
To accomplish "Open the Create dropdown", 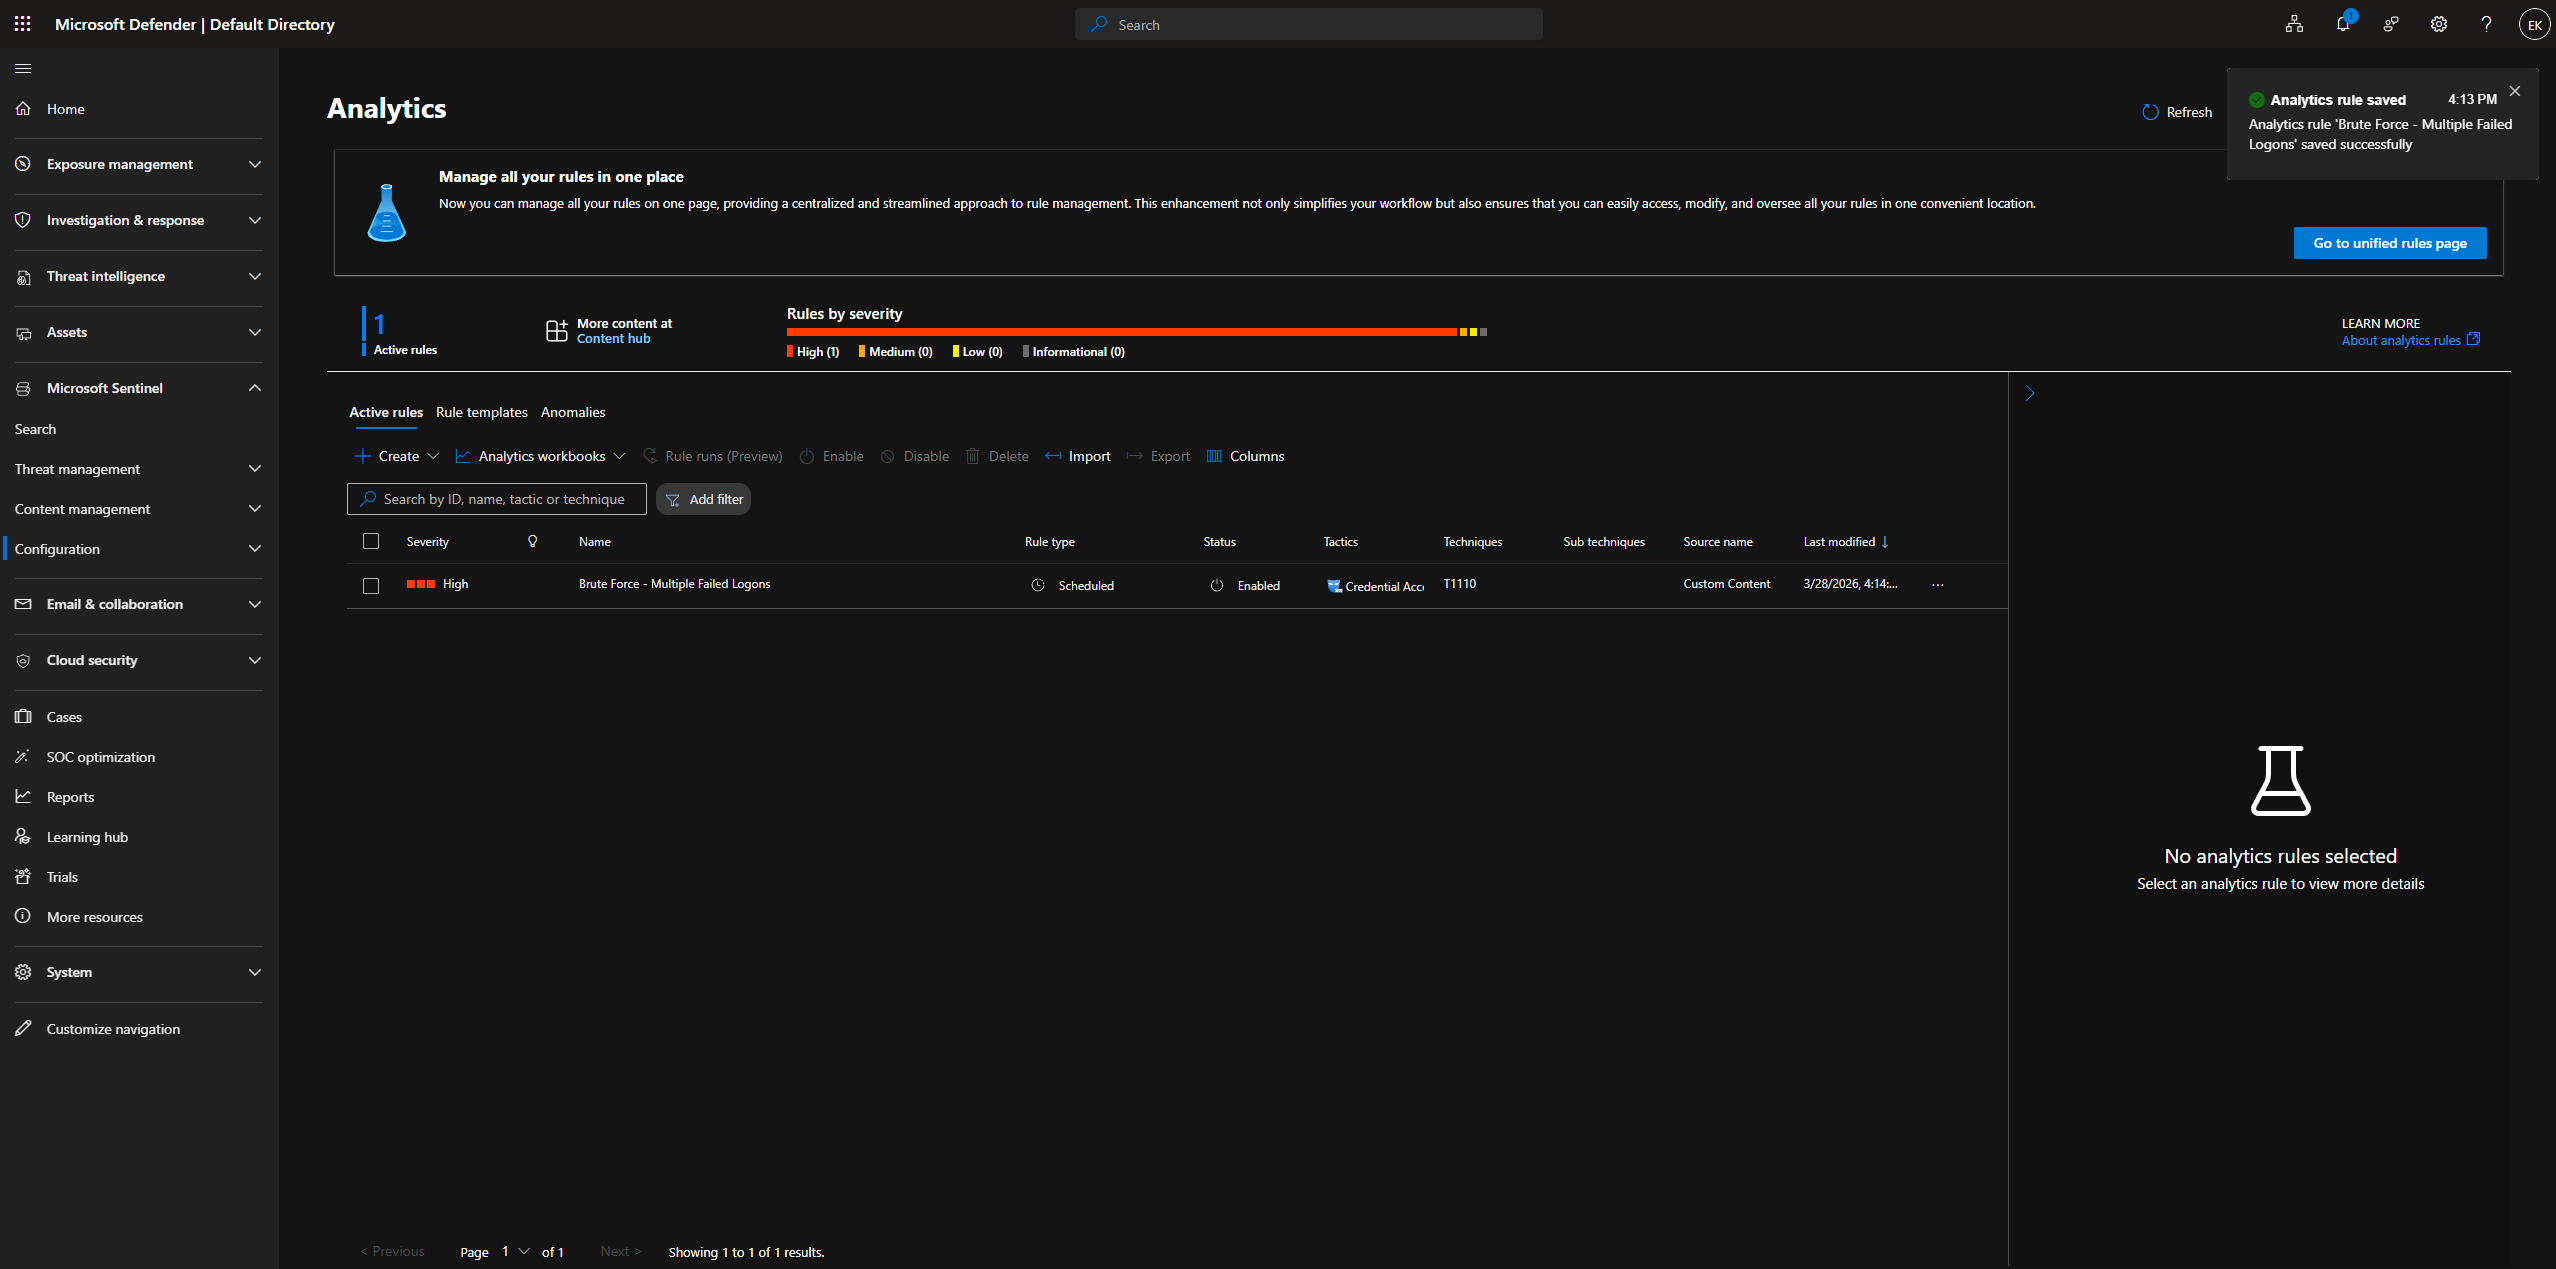I will (397, 456).
